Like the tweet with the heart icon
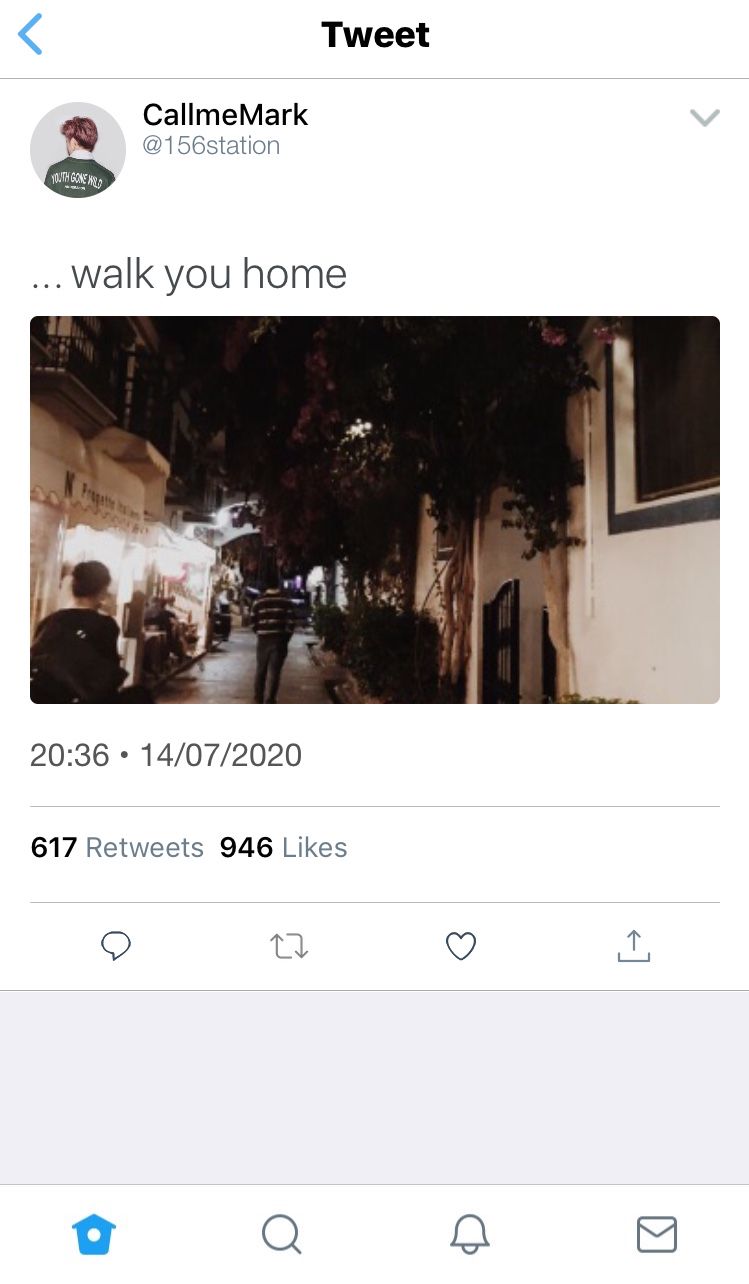Viewport: 749px width, 1284px height. coord(461,945)
